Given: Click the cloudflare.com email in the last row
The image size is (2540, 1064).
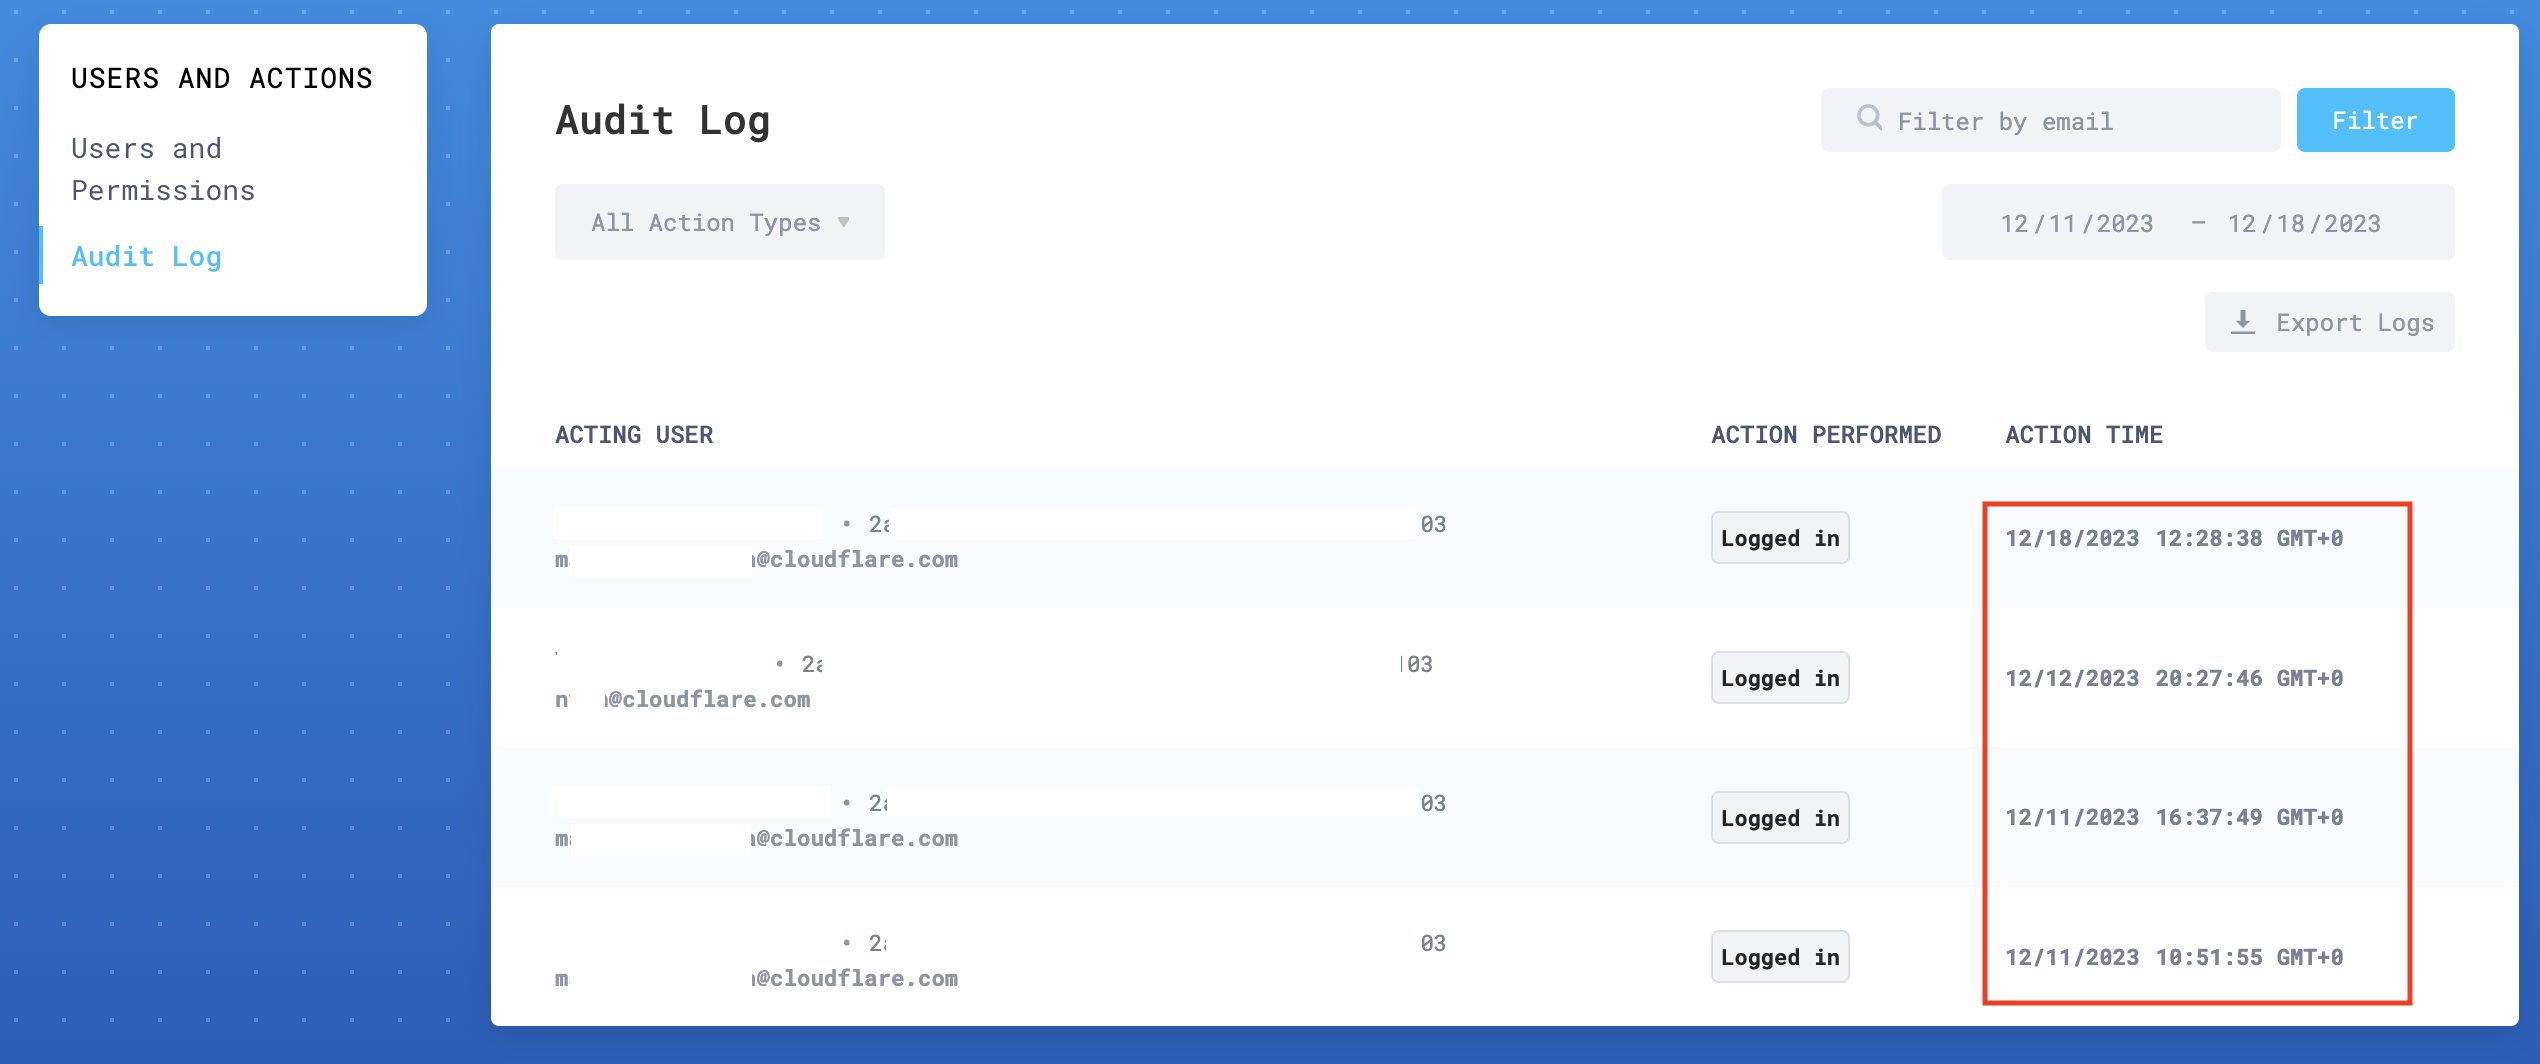Looking at the screenshot, I should coord(855,977).
